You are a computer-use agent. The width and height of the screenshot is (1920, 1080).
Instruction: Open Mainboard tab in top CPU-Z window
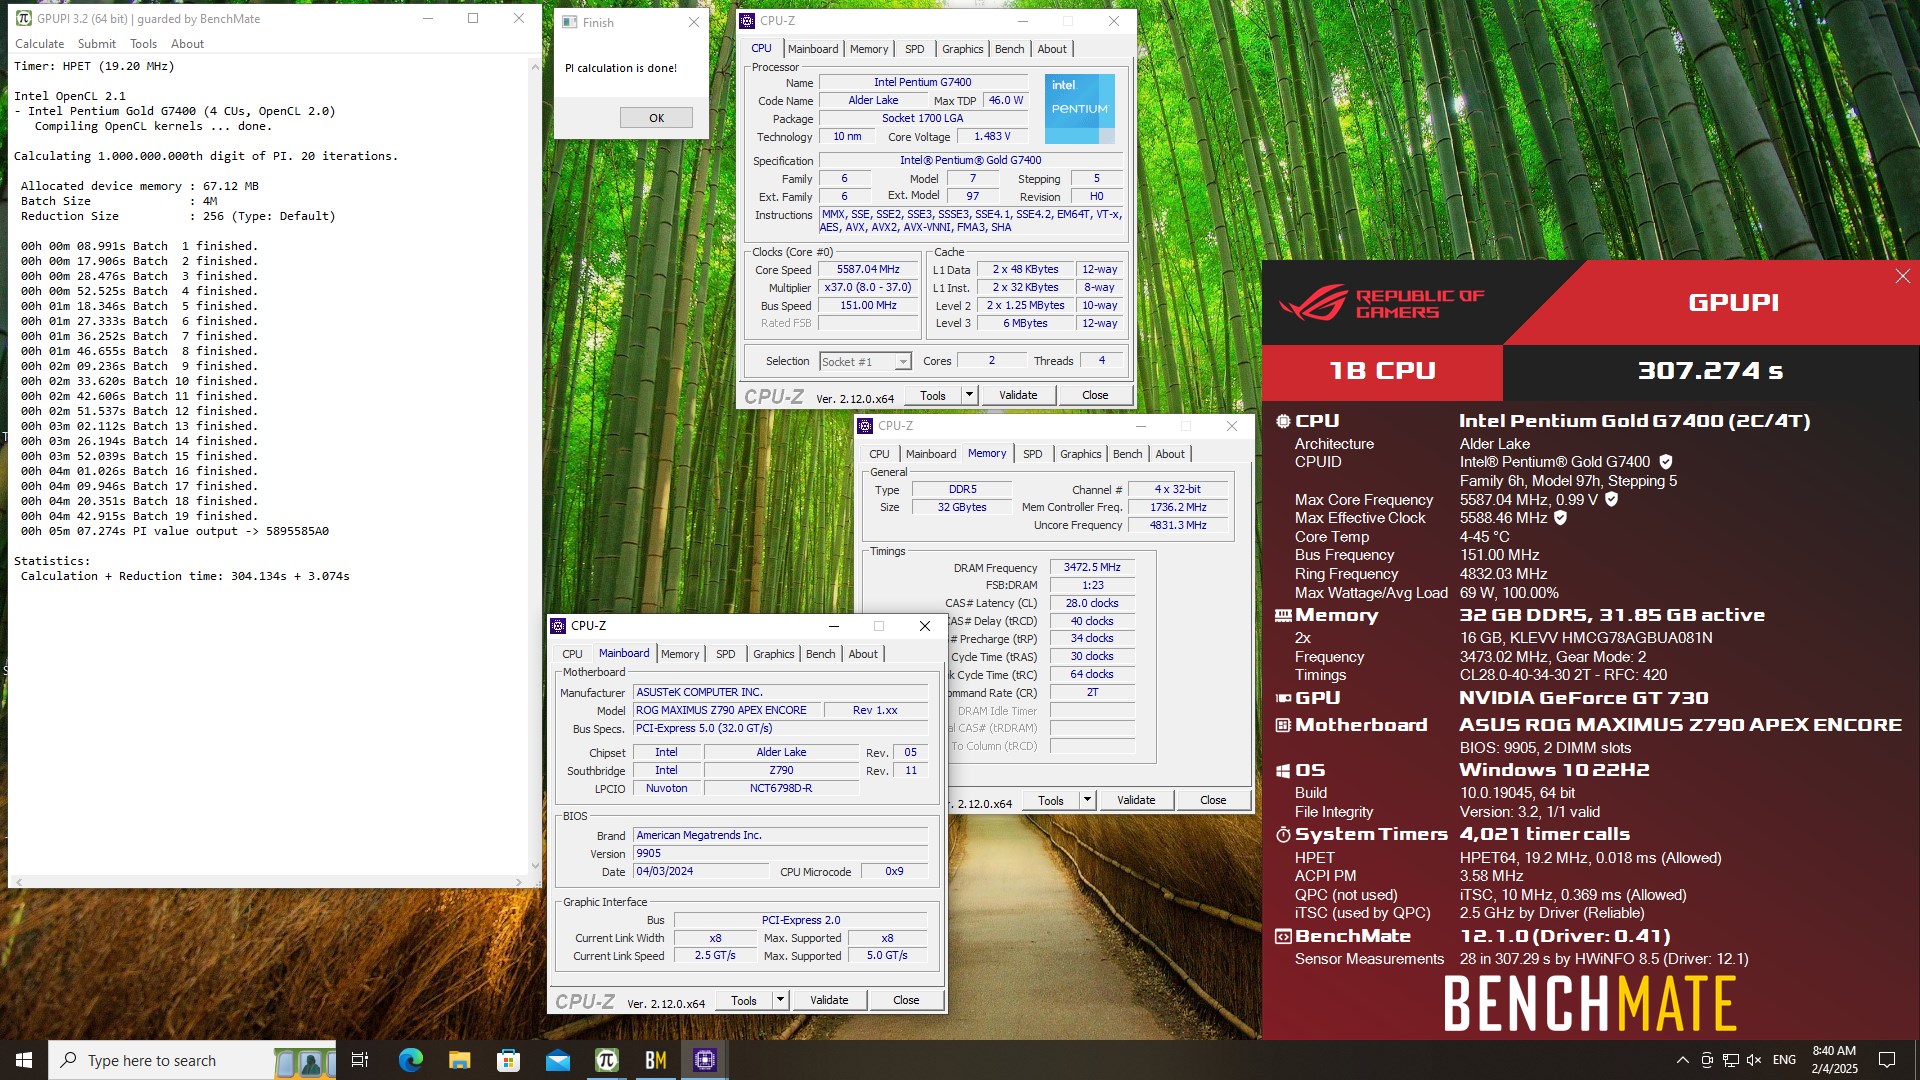click(x=813, y=49)
